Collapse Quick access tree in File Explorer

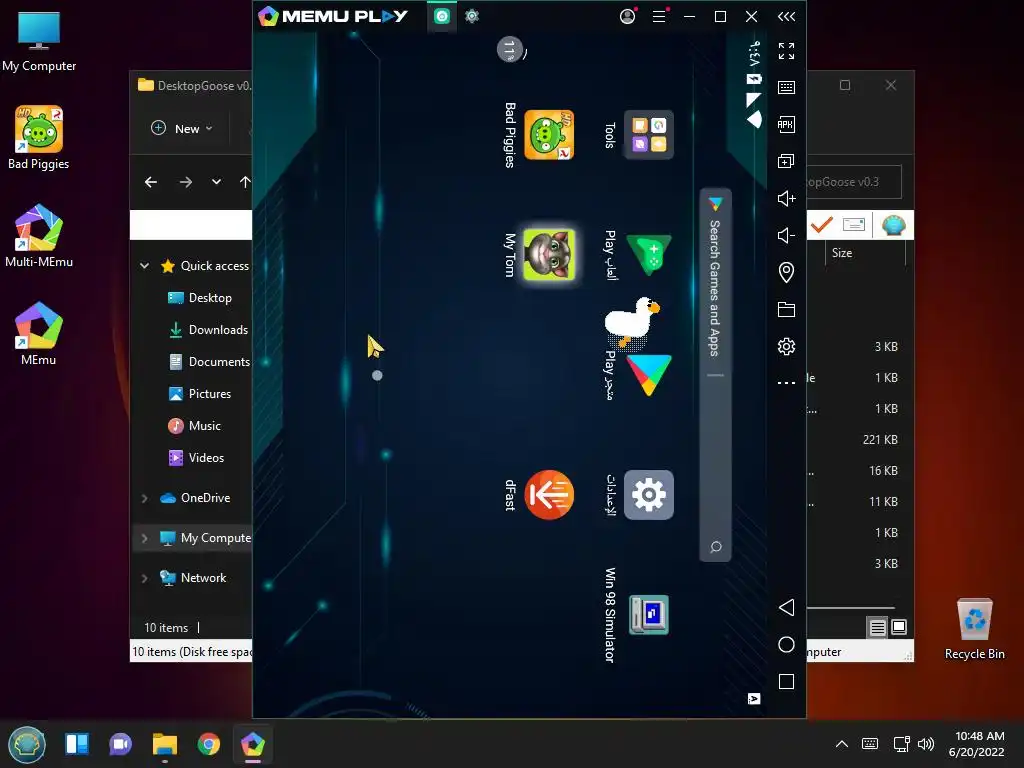pyautogui.click(x=144, y=266)
